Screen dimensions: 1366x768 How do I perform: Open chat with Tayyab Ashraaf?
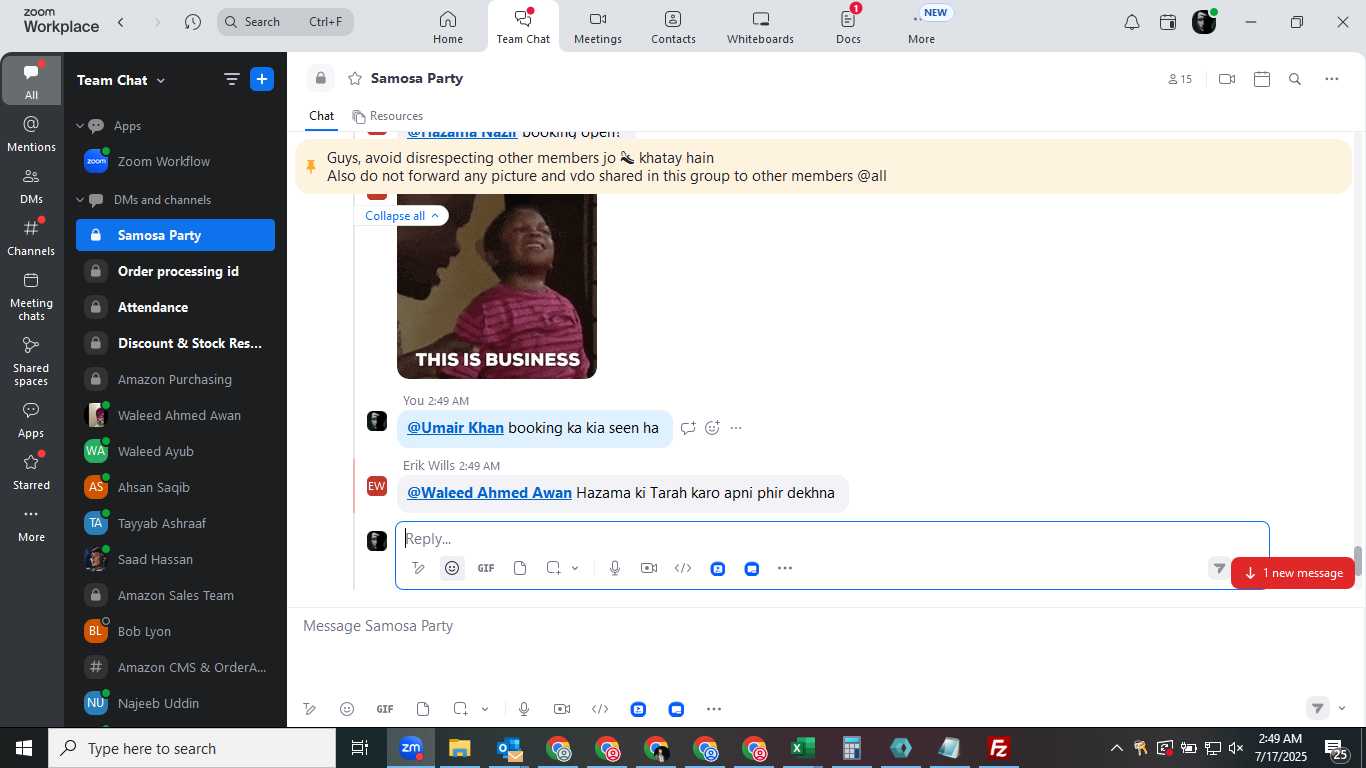175,523
